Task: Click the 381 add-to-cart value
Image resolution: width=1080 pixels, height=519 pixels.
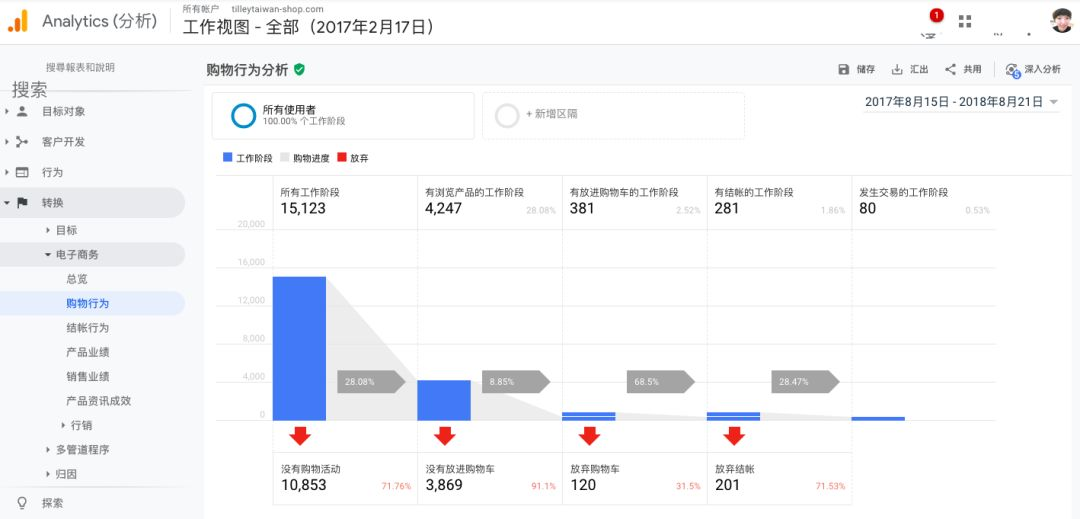Action: [x=582, y=209]
